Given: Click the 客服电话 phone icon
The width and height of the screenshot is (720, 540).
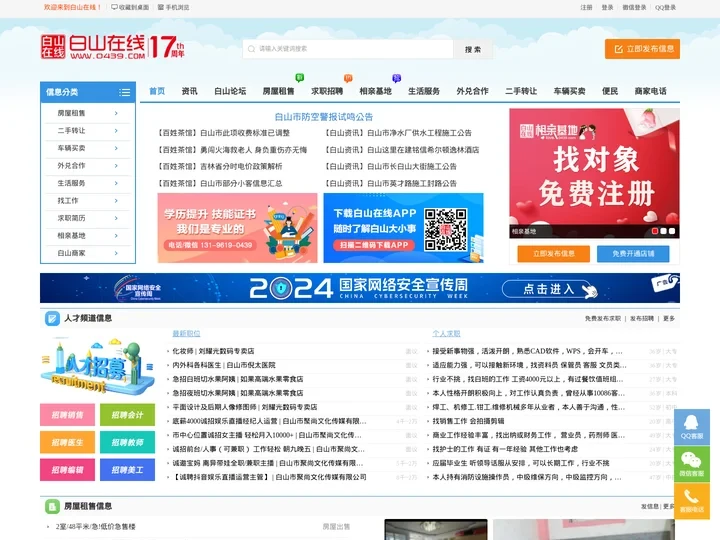Looking at the screenshot, I should pyautogui.click(x=692, y=501).
